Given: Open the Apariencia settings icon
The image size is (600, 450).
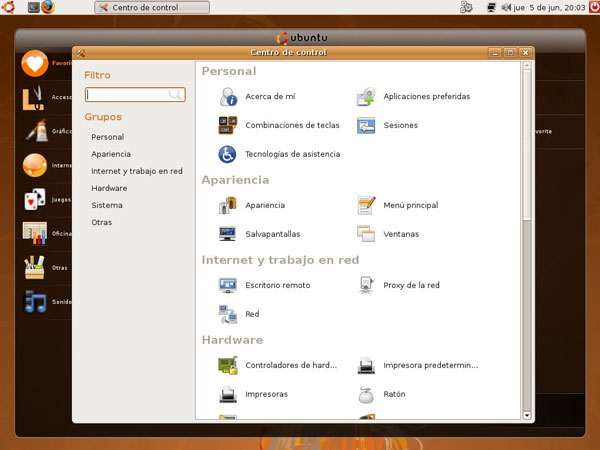Looking at the screenshot, I should [x=228, y=205].
